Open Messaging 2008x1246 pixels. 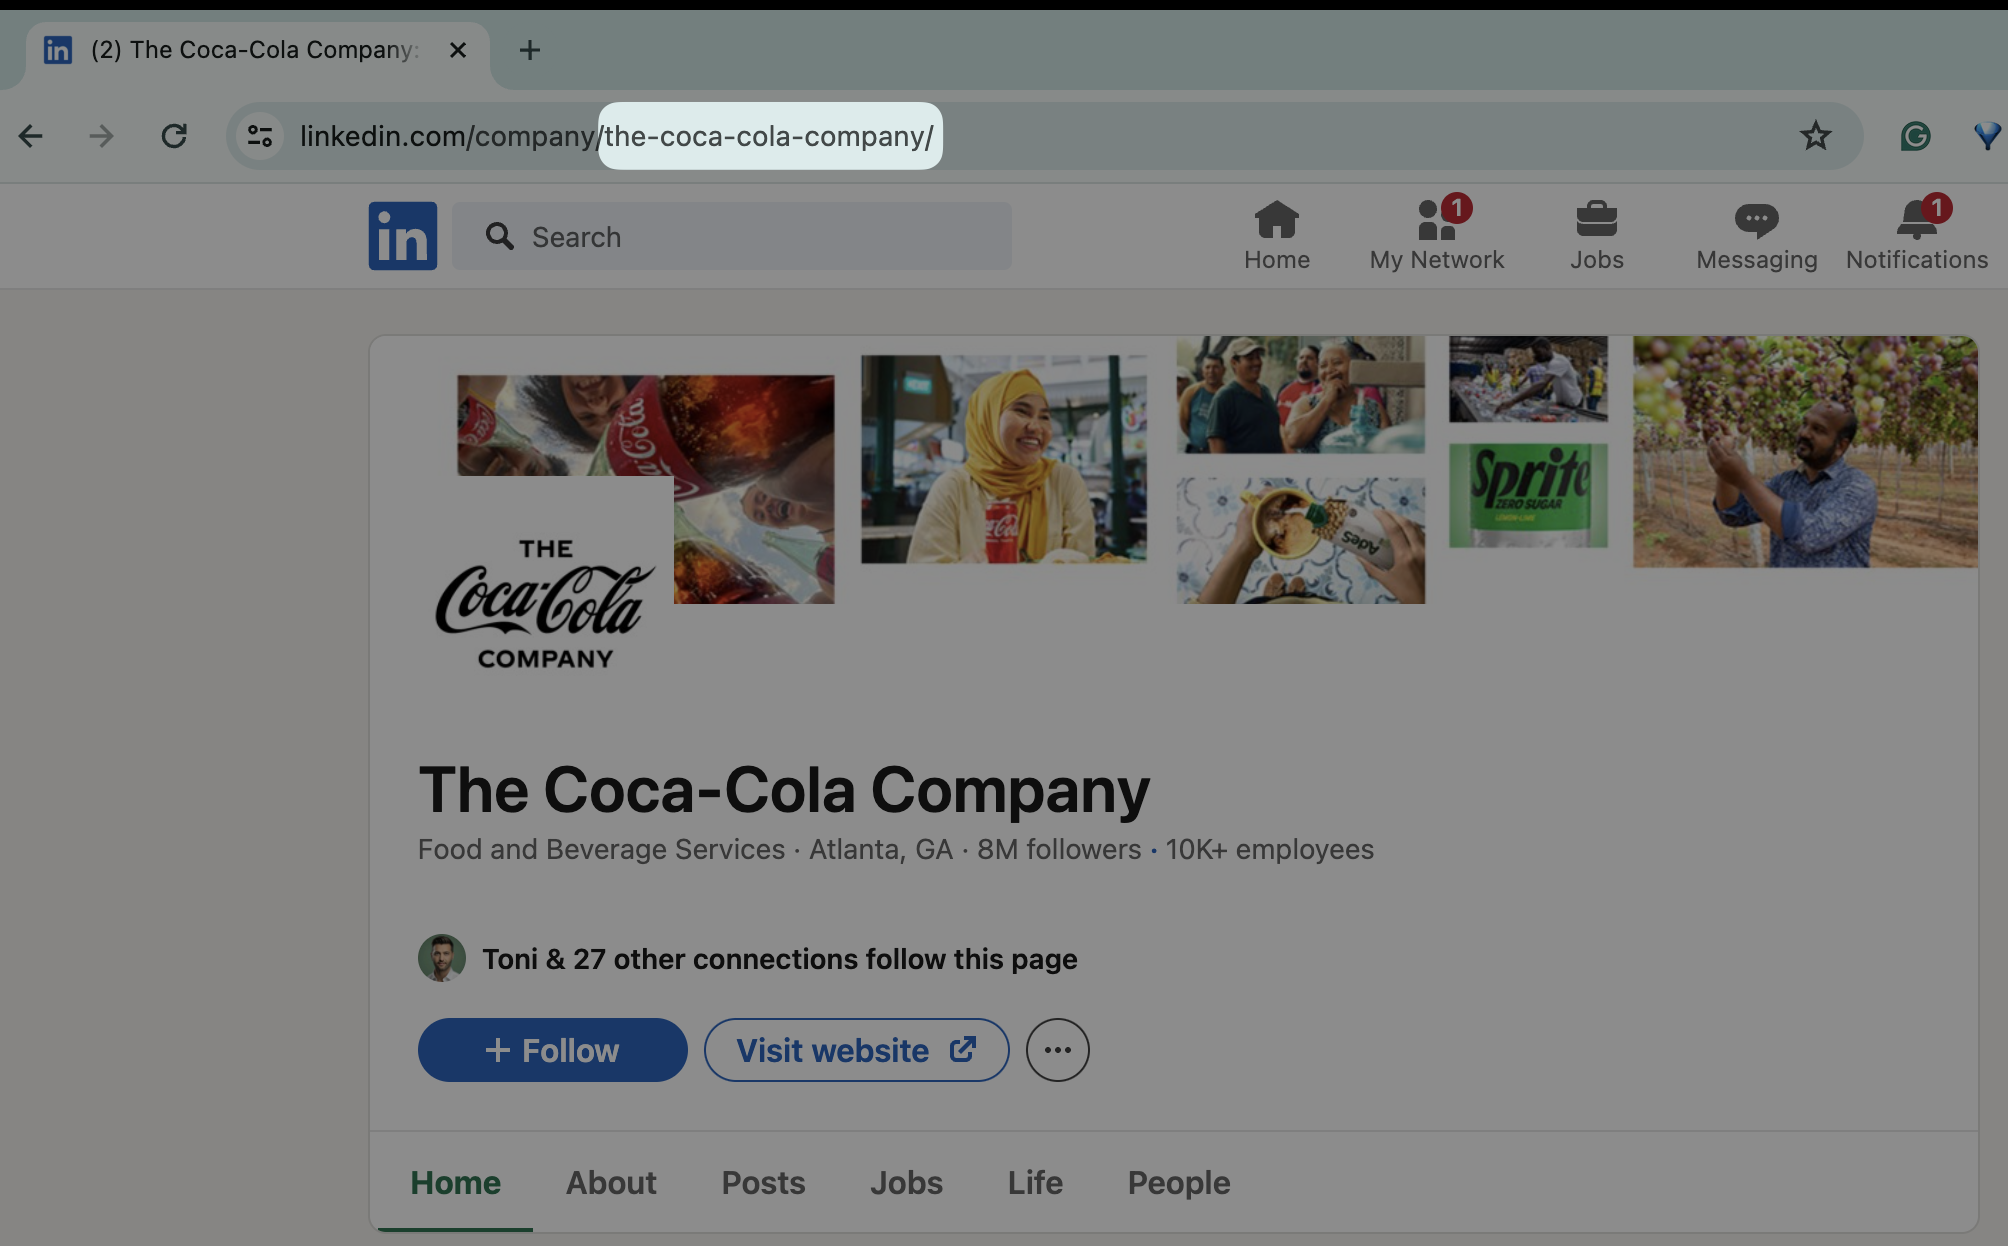1755,235
